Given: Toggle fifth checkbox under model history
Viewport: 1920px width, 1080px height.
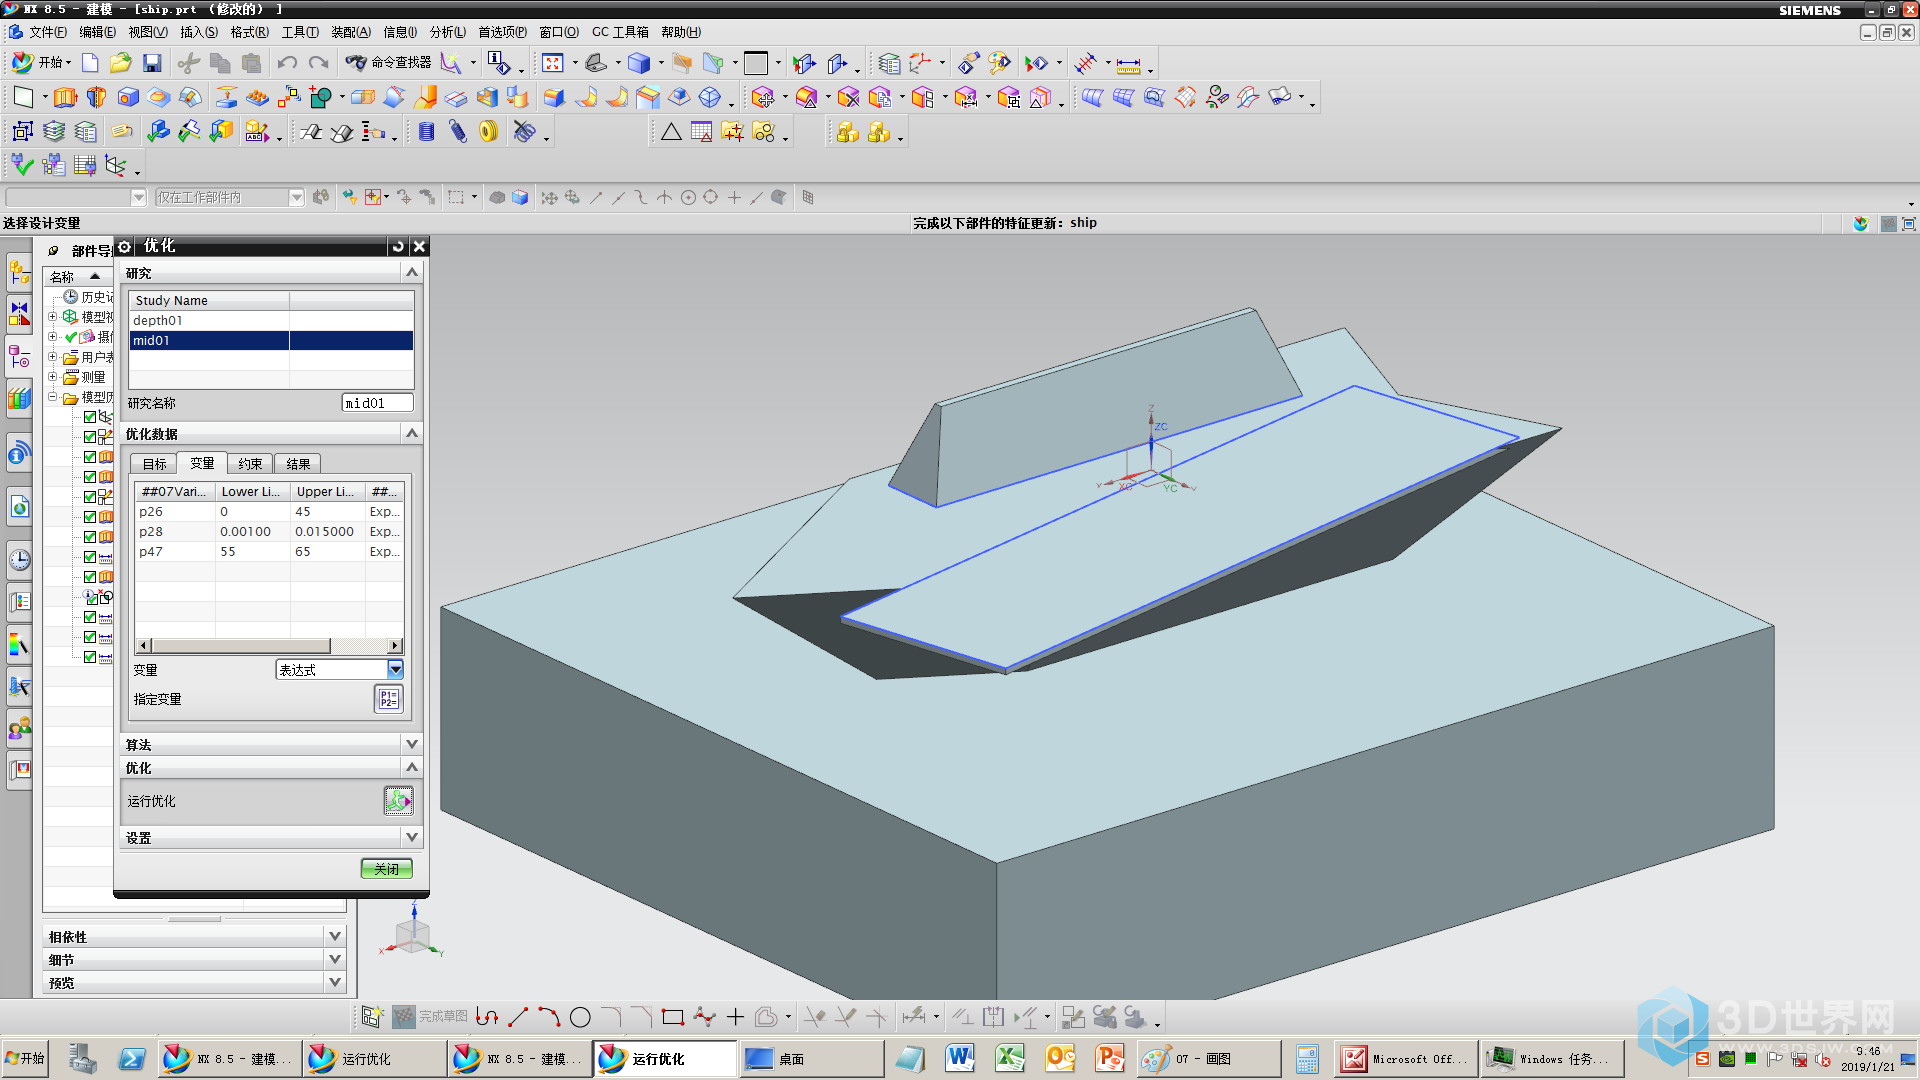Looking at the screenshot, I should [90, 497].
